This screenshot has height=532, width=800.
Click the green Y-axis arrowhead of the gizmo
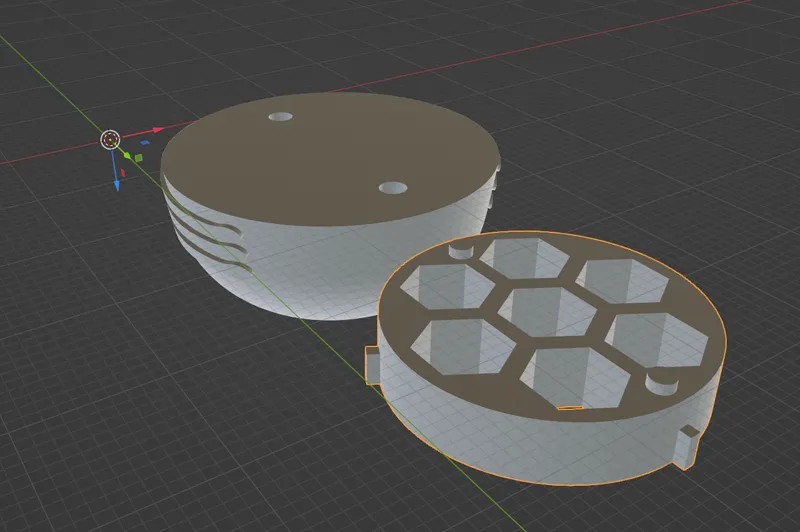(x=127, y=156)
